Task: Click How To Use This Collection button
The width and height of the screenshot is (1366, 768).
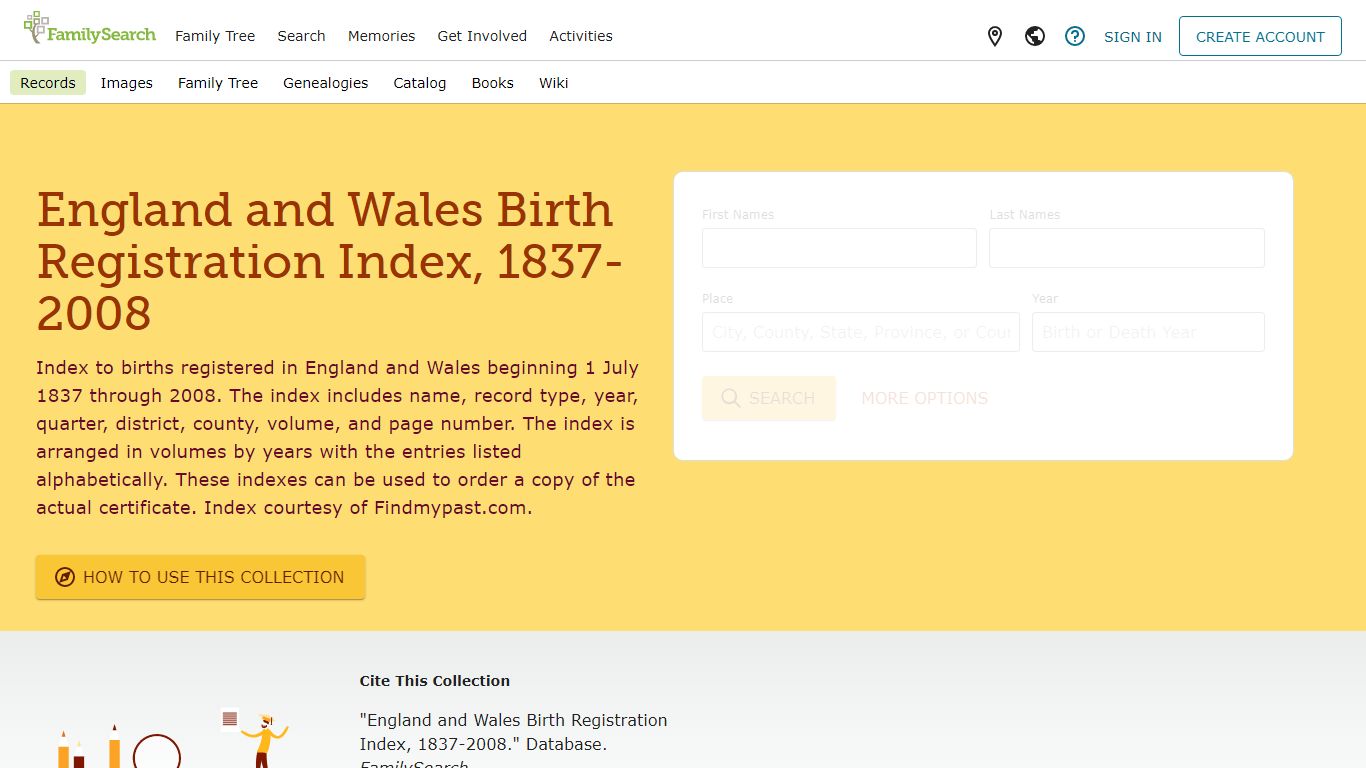Action: pos(200,577)
